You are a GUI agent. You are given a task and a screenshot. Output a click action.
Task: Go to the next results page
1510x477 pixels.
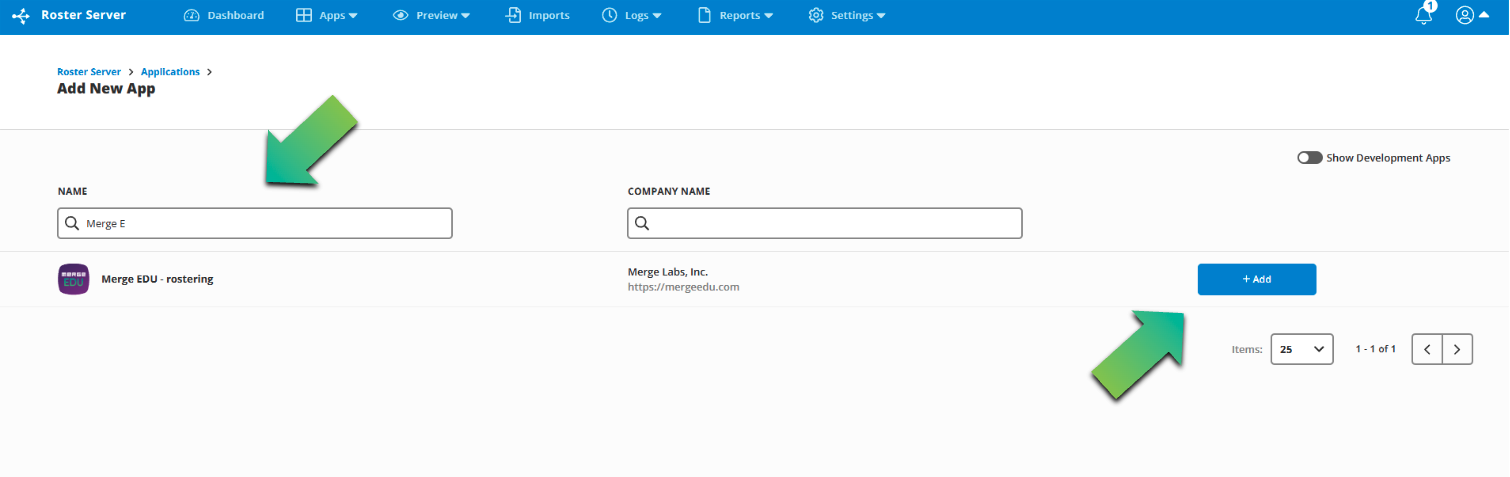coord(1457,349)
